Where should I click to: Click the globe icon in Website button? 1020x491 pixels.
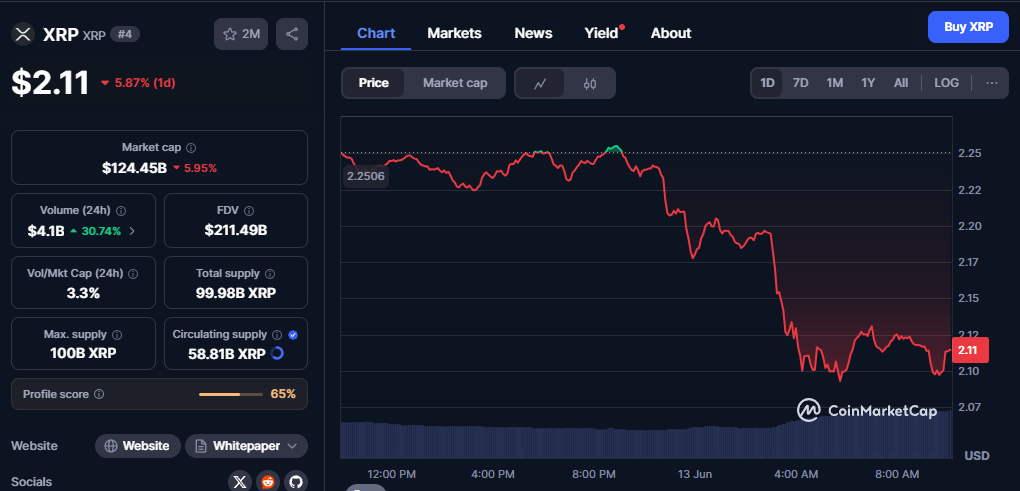click(x=111, y=446)
